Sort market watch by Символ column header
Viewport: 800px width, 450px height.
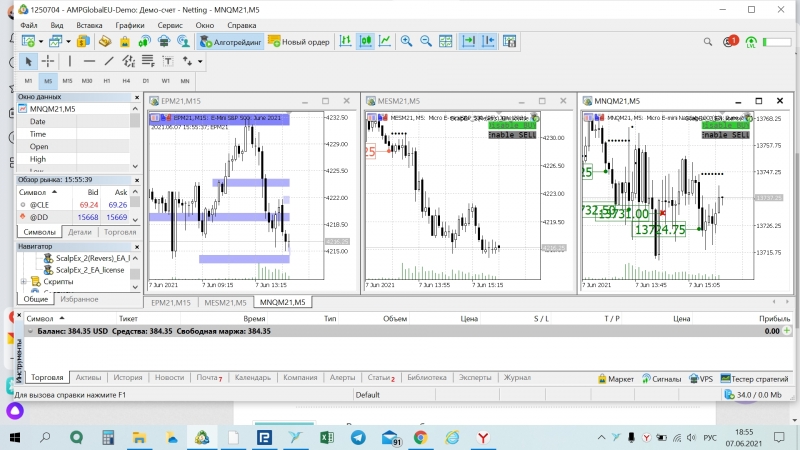pyautogui.click(x=33, y=192)
